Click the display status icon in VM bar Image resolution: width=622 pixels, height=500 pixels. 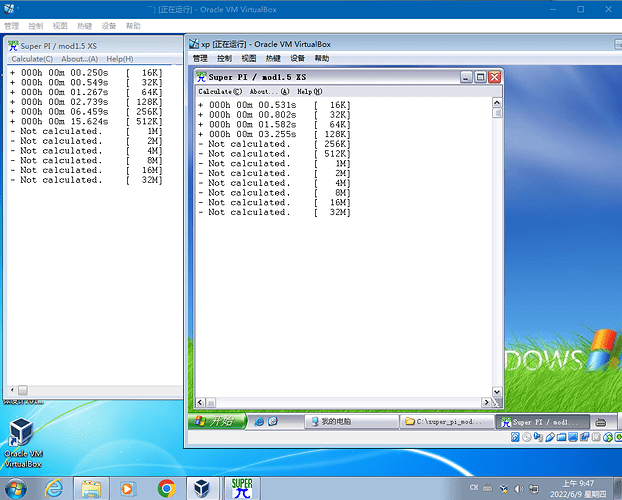click(x=573, y=437)
